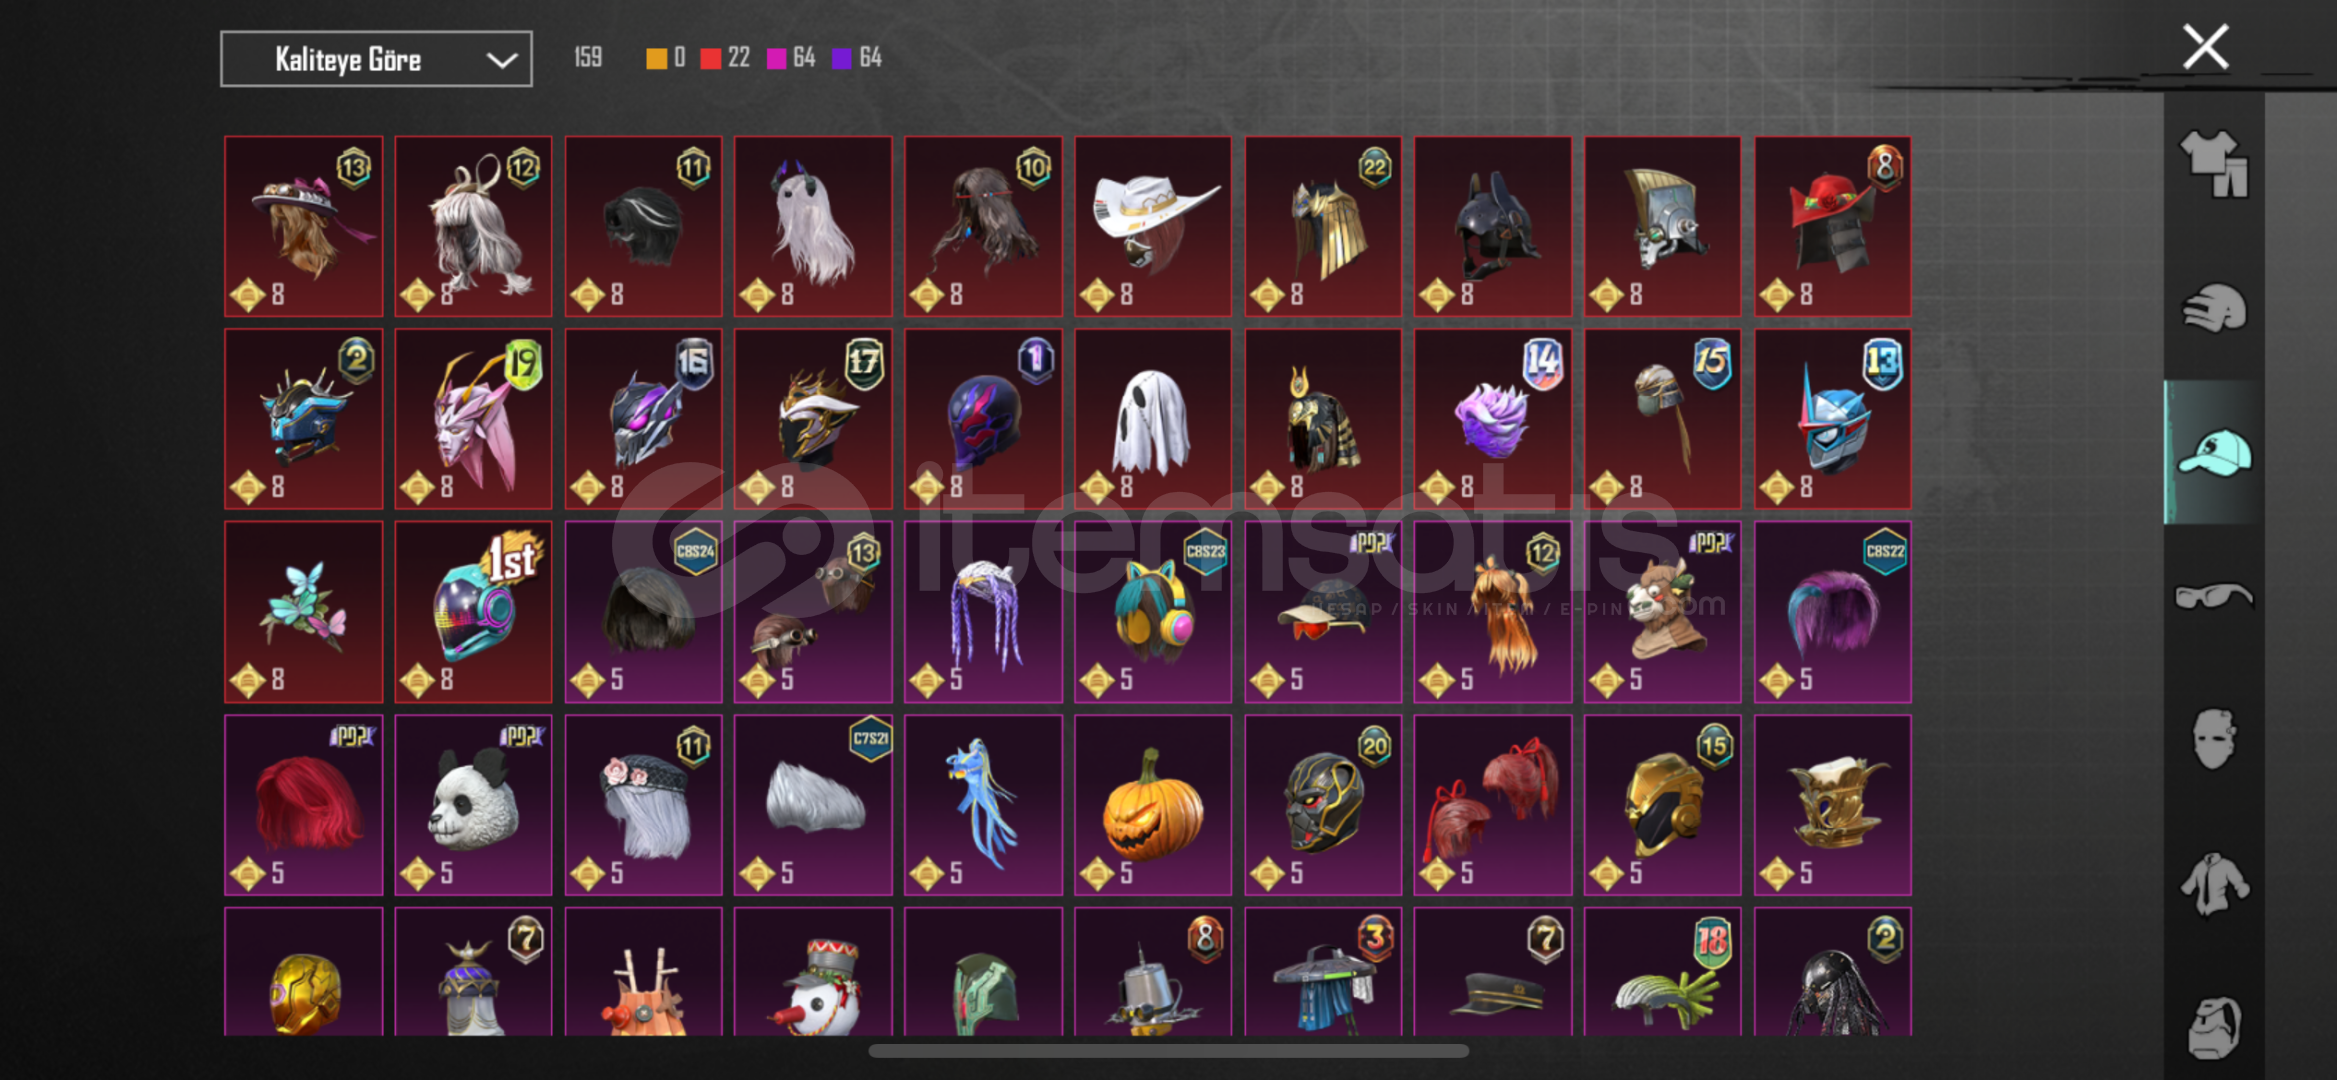The height and width of the screenshot is (1080, 2337).
Task: Close the inventory with X
Action: pyautogui.click(x=2205, y=47)
